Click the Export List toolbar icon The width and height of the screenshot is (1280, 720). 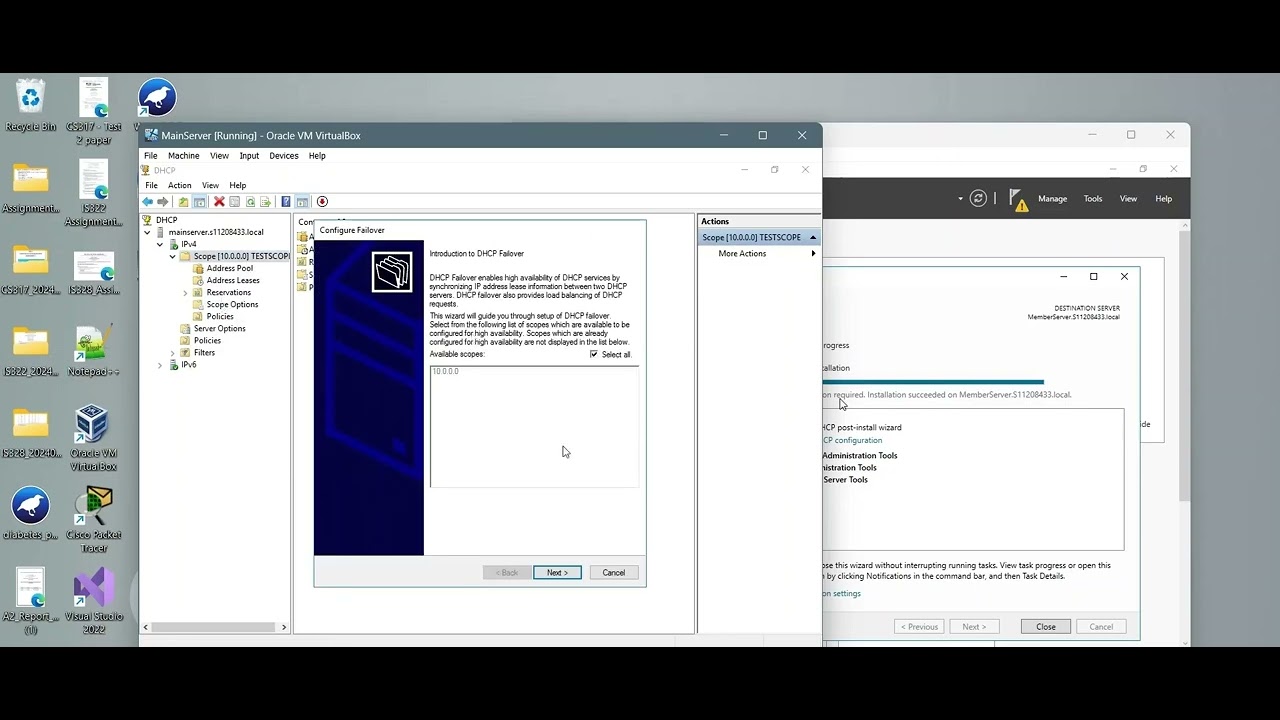(x=266, y=202)
